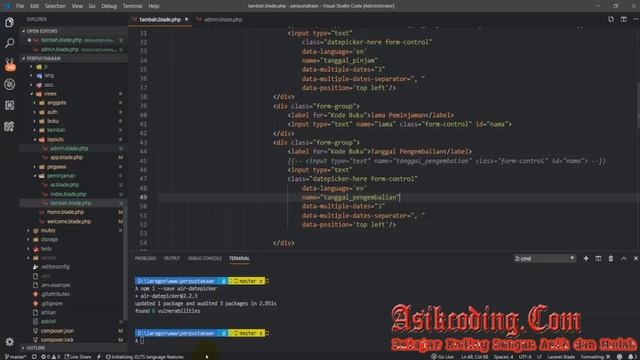Click Spaces: 4 indentation setting
Screen dimensions: 640x360
point(503,357)
